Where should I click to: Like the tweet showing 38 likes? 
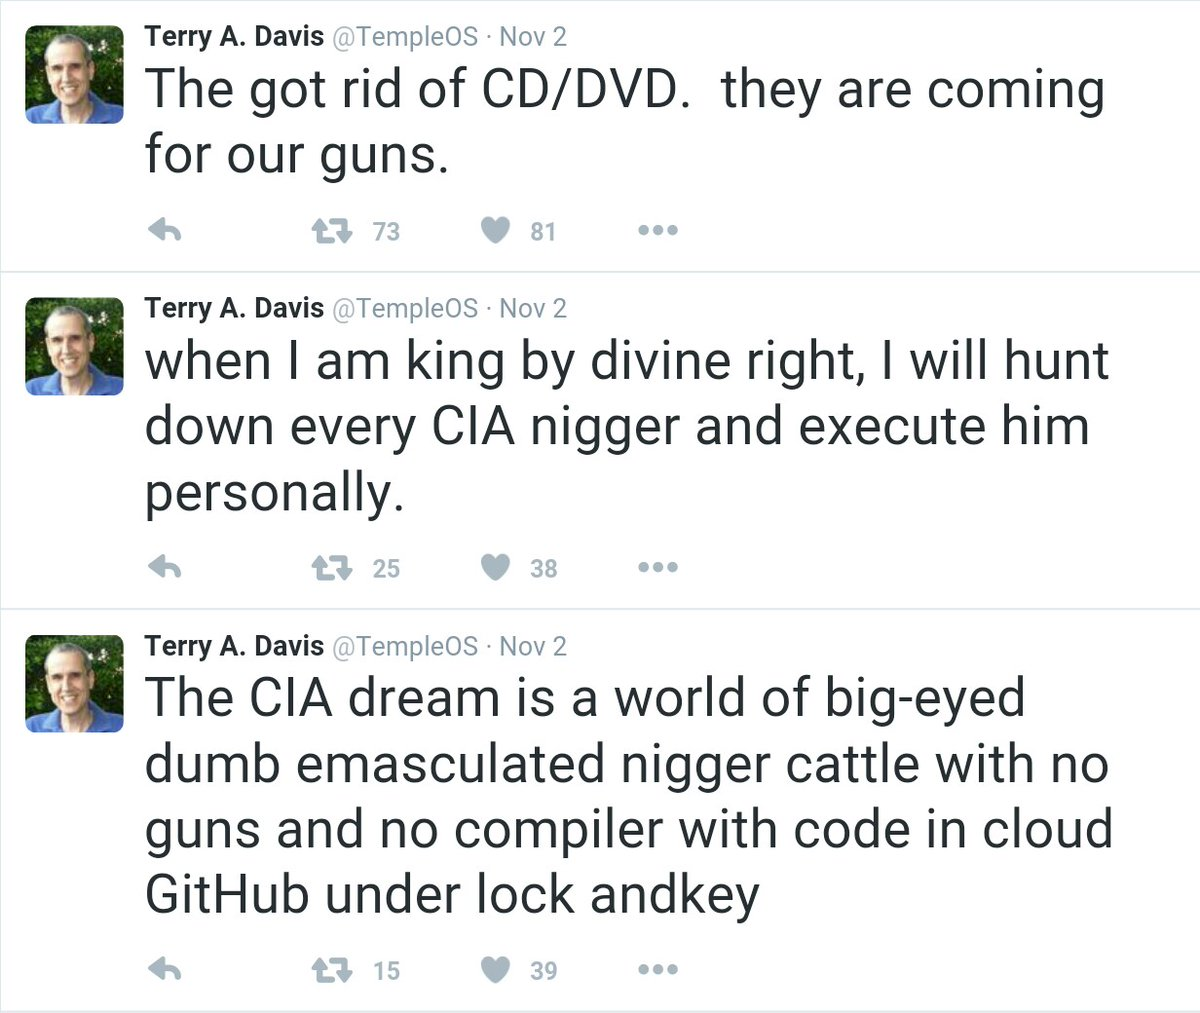pyautogui.click(x=496, y=568)
